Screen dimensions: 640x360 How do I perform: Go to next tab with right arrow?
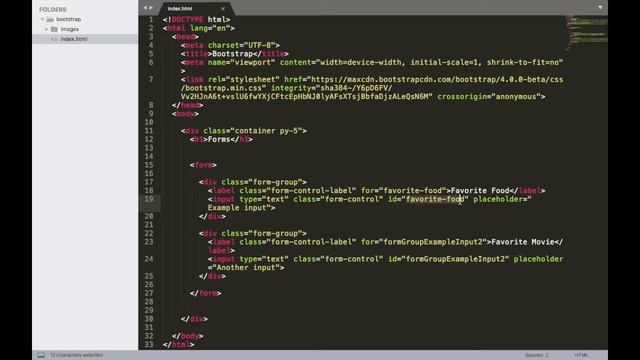[x=151, y=8]
